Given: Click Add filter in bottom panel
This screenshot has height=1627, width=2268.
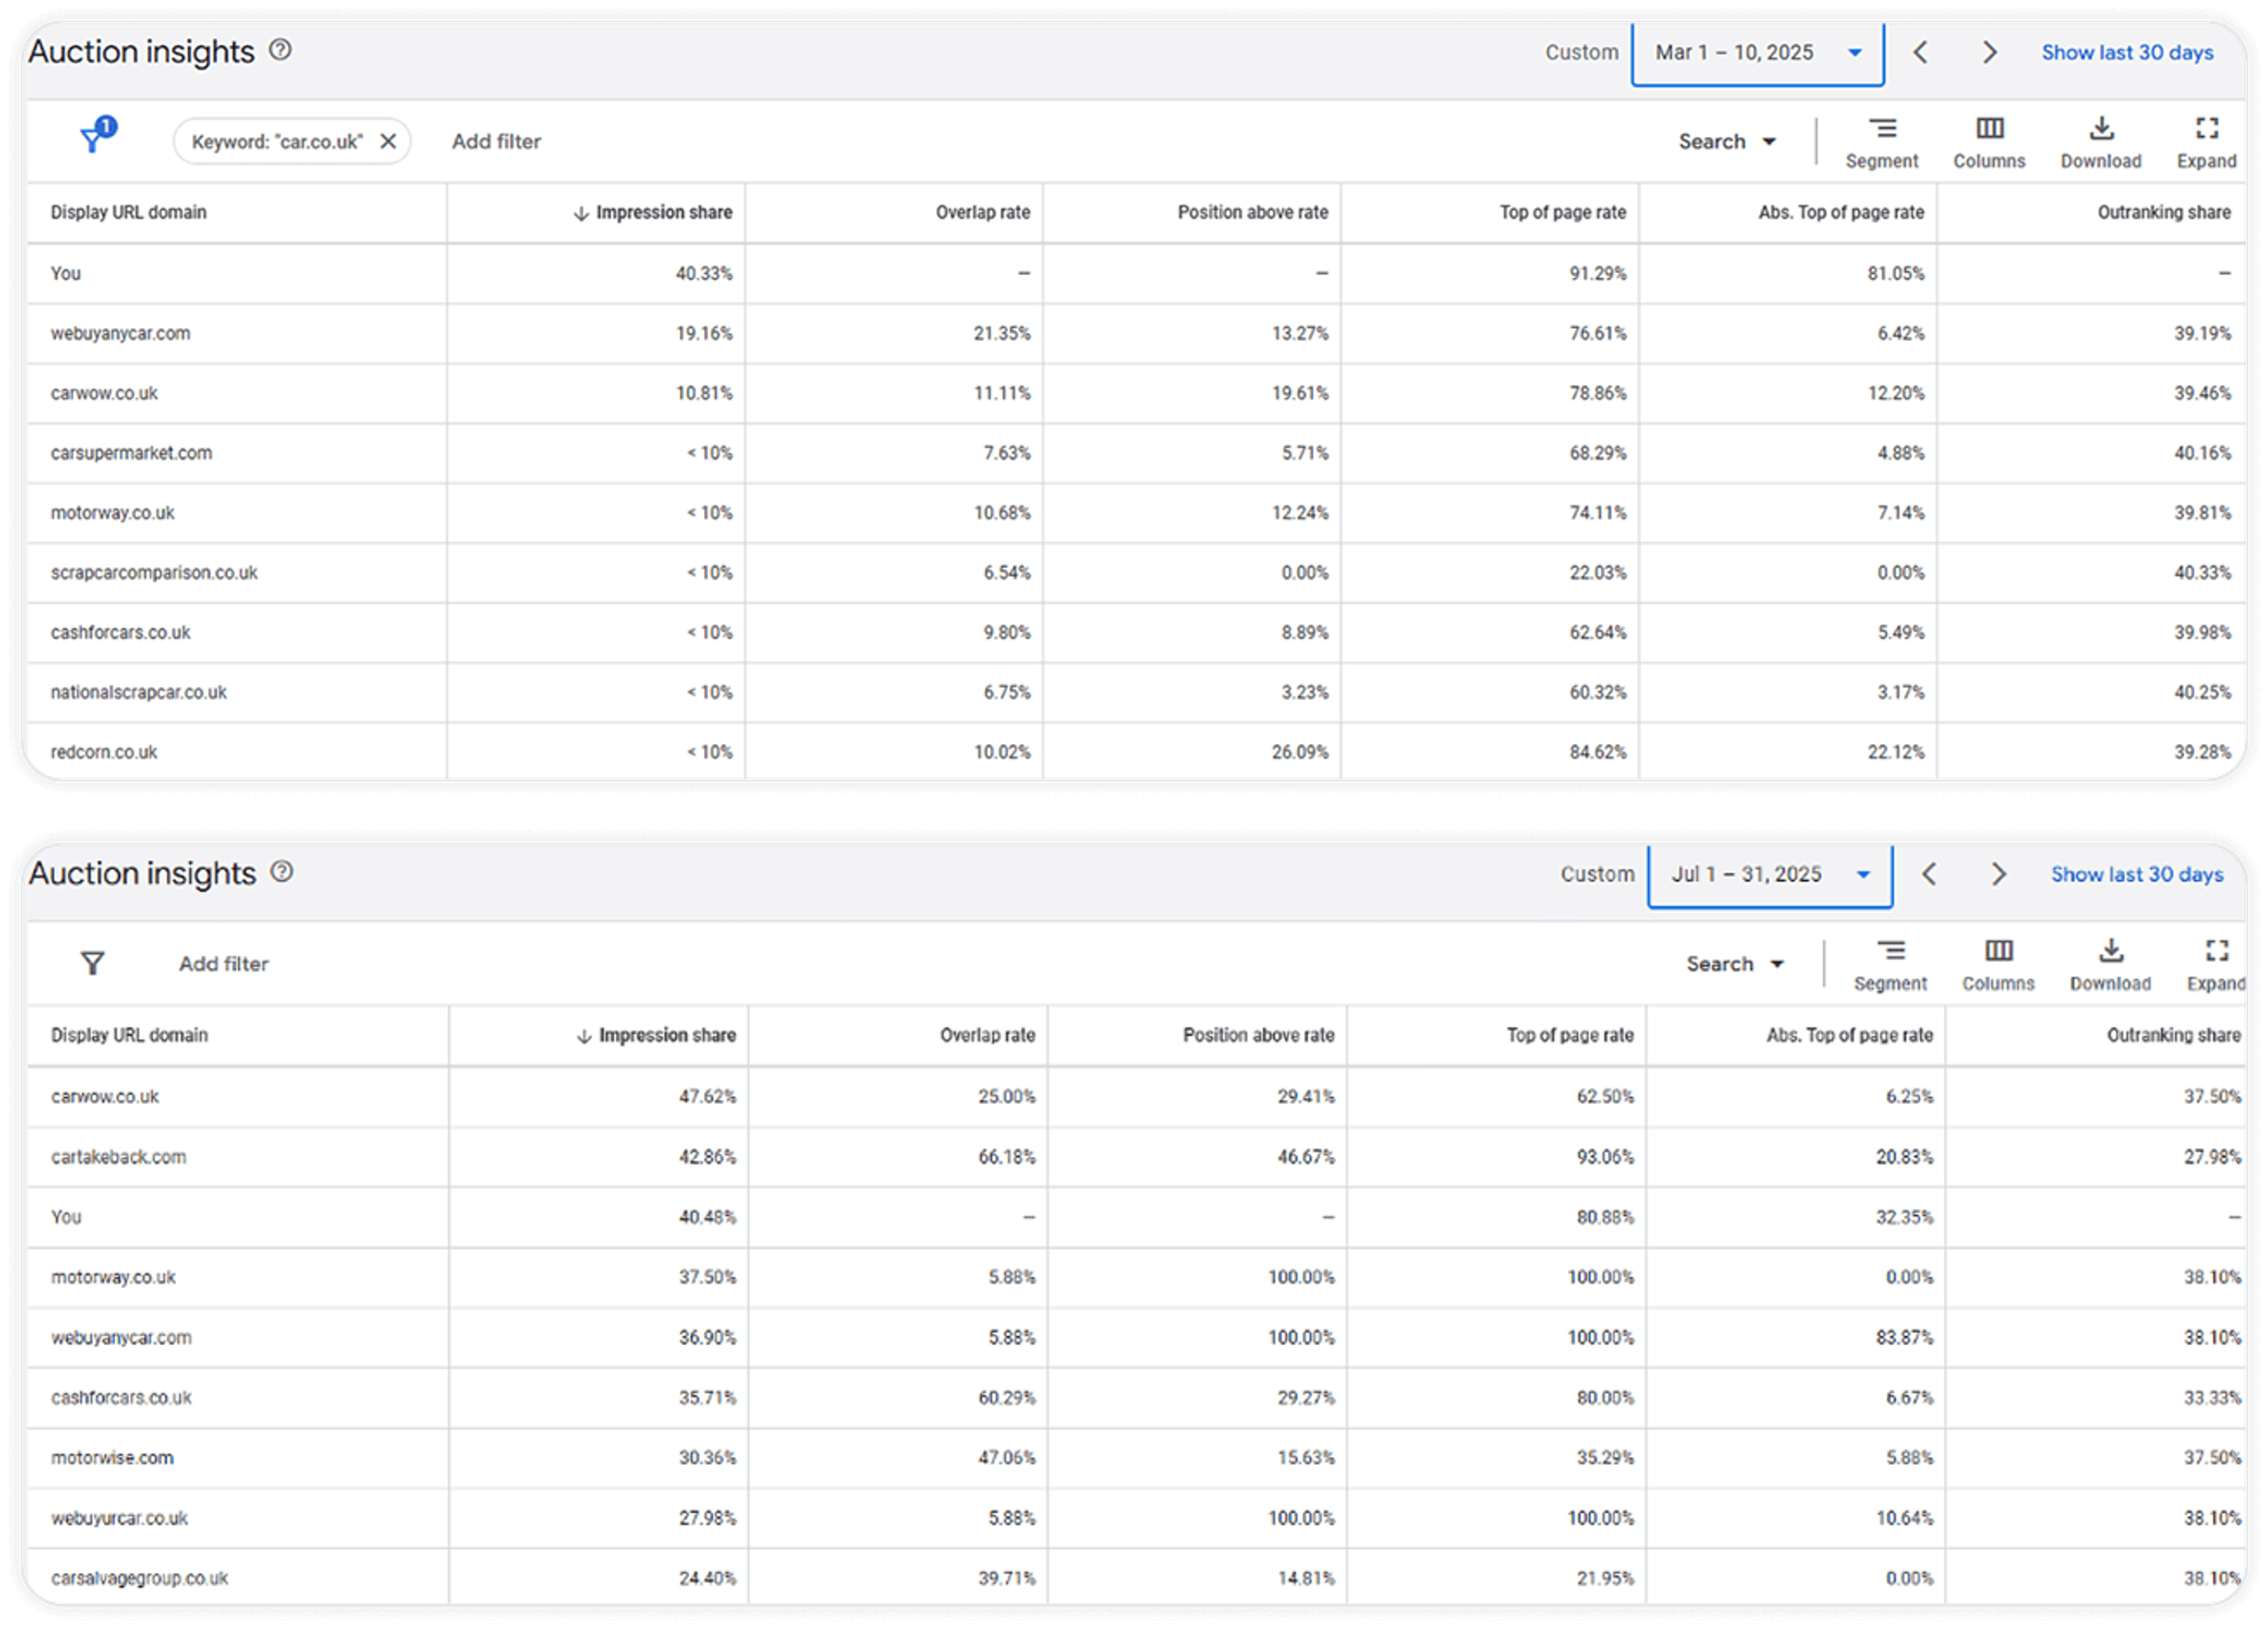Looking at the screenshot, I should tap(224, 963).
